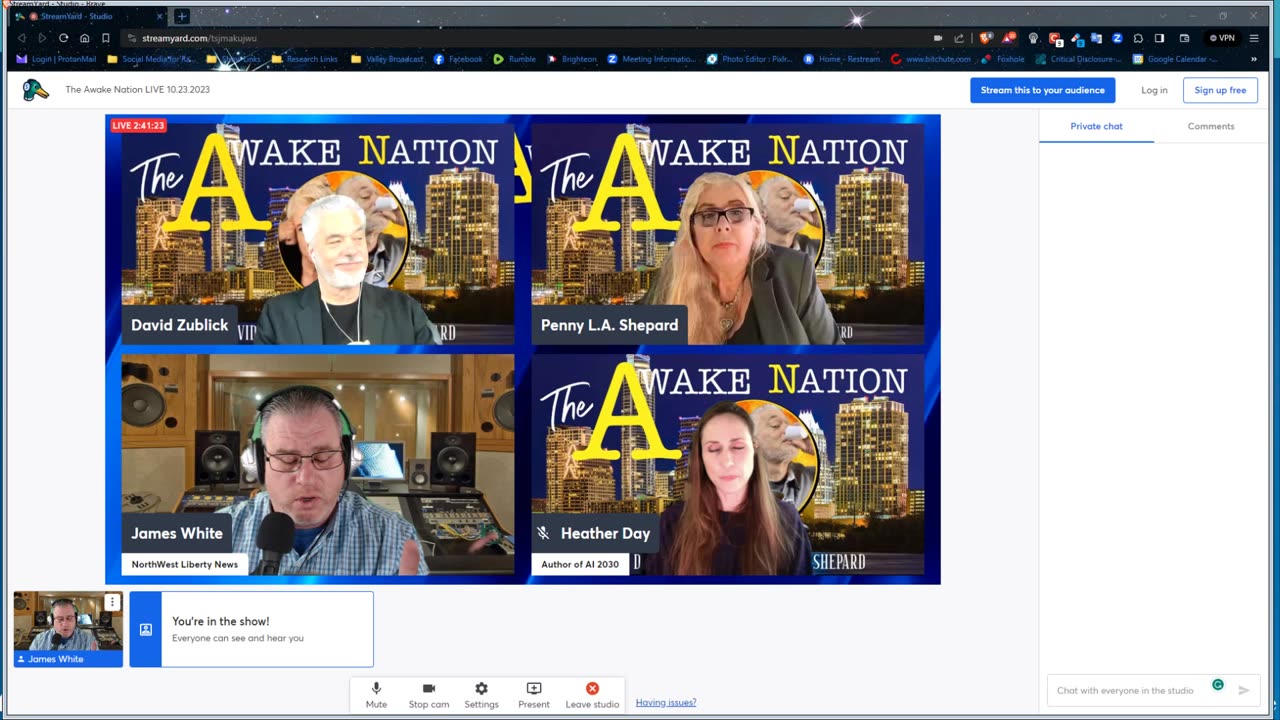Toggle the browser sidebar panel icon
Image resolution: width=1280 pixels, height=720 pixels.
pos(1159,38)
